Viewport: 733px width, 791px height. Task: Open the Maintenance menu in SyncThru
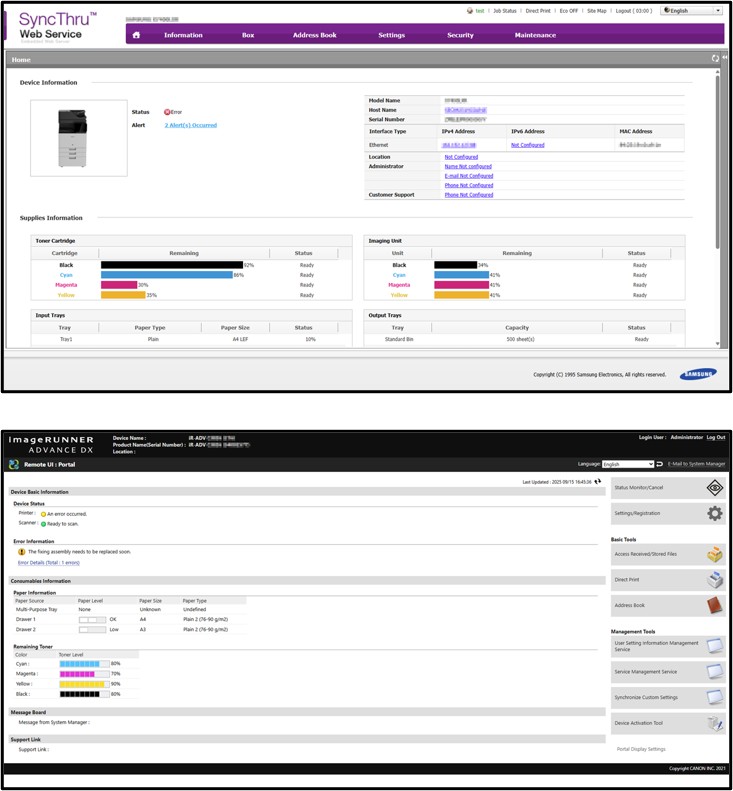click(535, 35)
